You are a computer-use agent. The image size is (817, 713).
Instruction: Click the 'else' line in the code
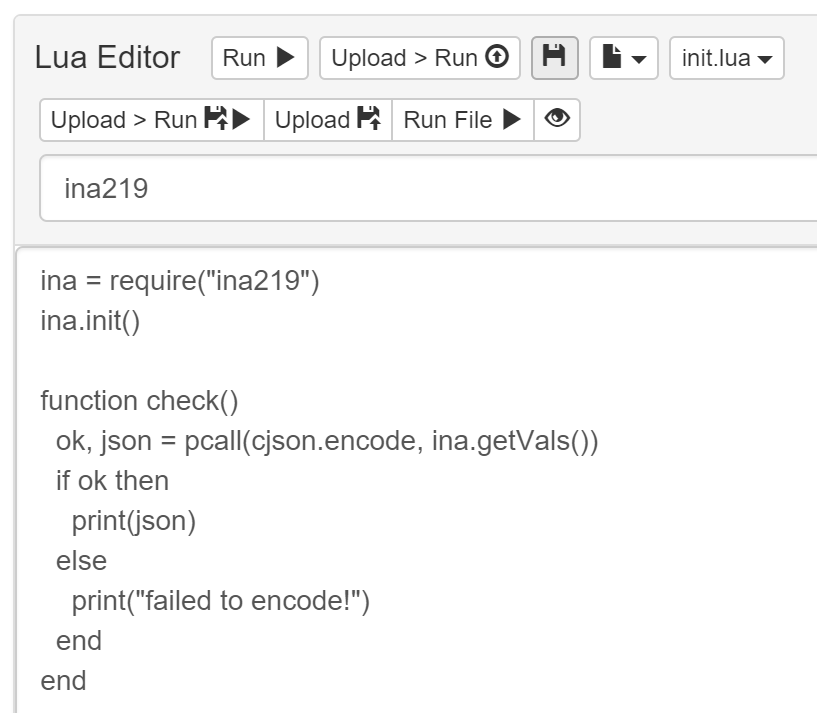click(x=81, y=561)
